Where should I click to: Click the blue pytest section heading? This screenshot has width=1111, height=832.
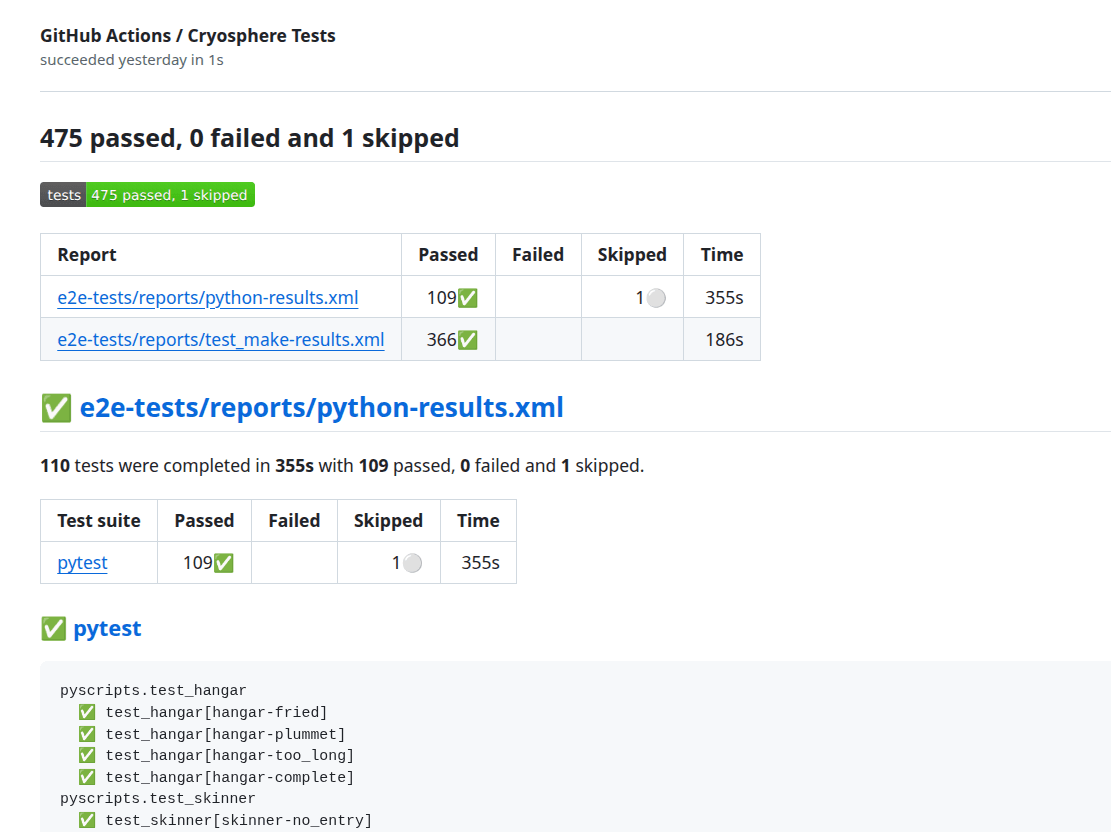pos(107,628)
